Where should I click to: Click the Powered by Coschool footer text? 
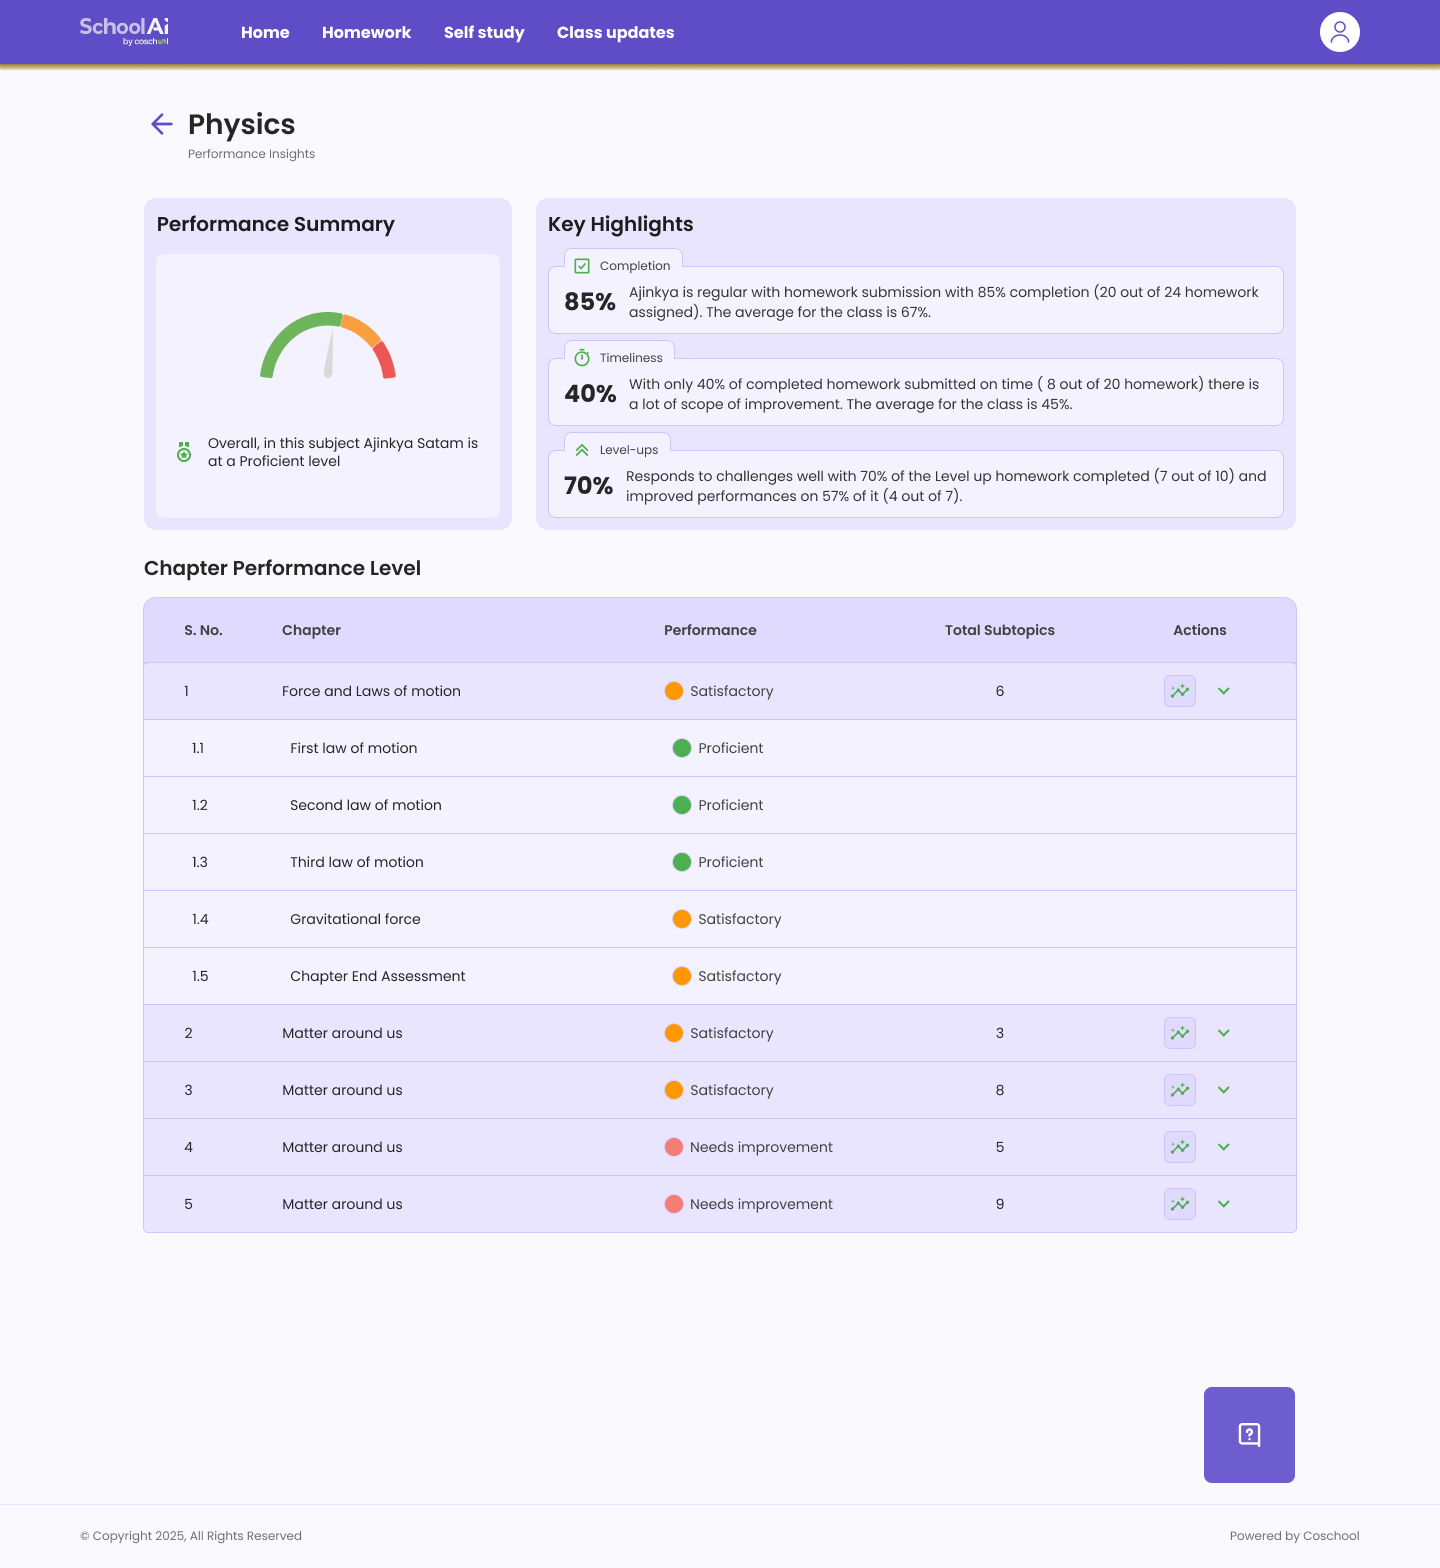pos(1294,1536)
